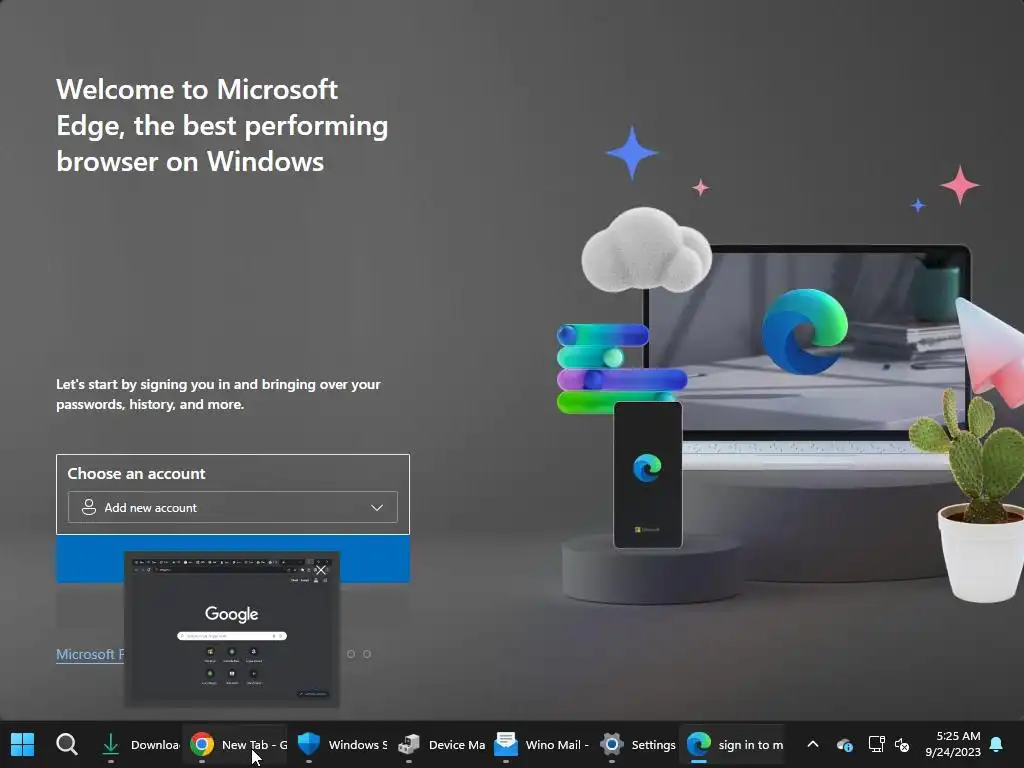
Task: Click the blue sign-in button
Action: (233, 559)
